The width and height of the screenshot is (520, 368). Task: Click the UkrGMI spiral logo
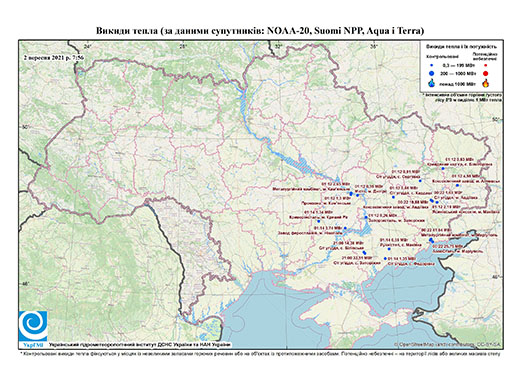click(33, 327)
